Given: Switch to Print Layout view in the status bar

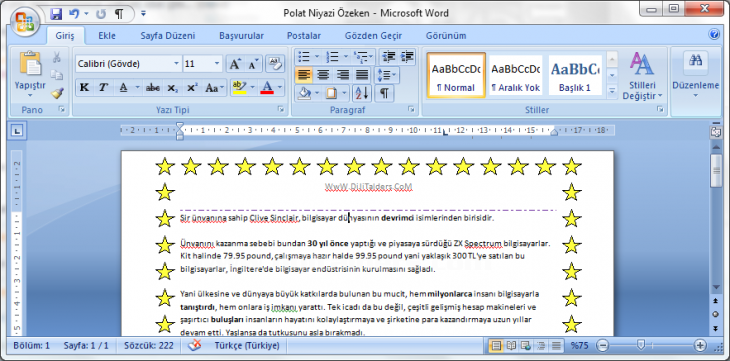Looking at the screenshot, I should coord(496,345).
